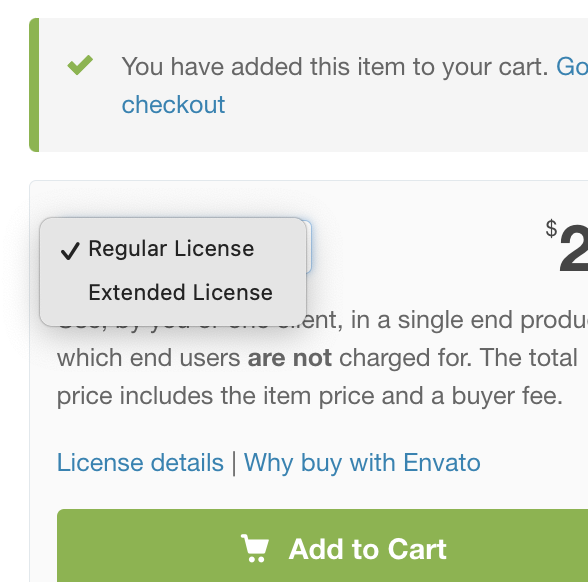This screenshot has width=588, height=582.
Task: Click the large bold price figure
Action: (573, 248)
